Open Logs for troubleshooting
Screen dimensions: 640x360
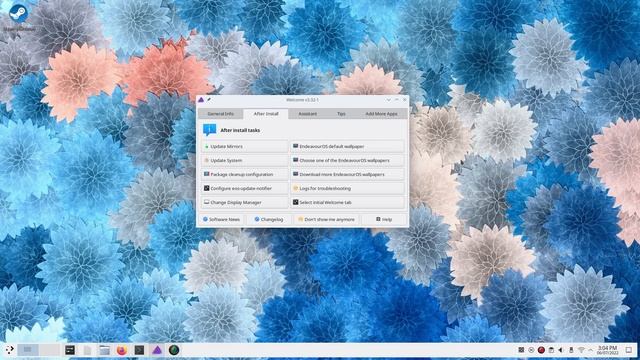click(x=347, y=188)
